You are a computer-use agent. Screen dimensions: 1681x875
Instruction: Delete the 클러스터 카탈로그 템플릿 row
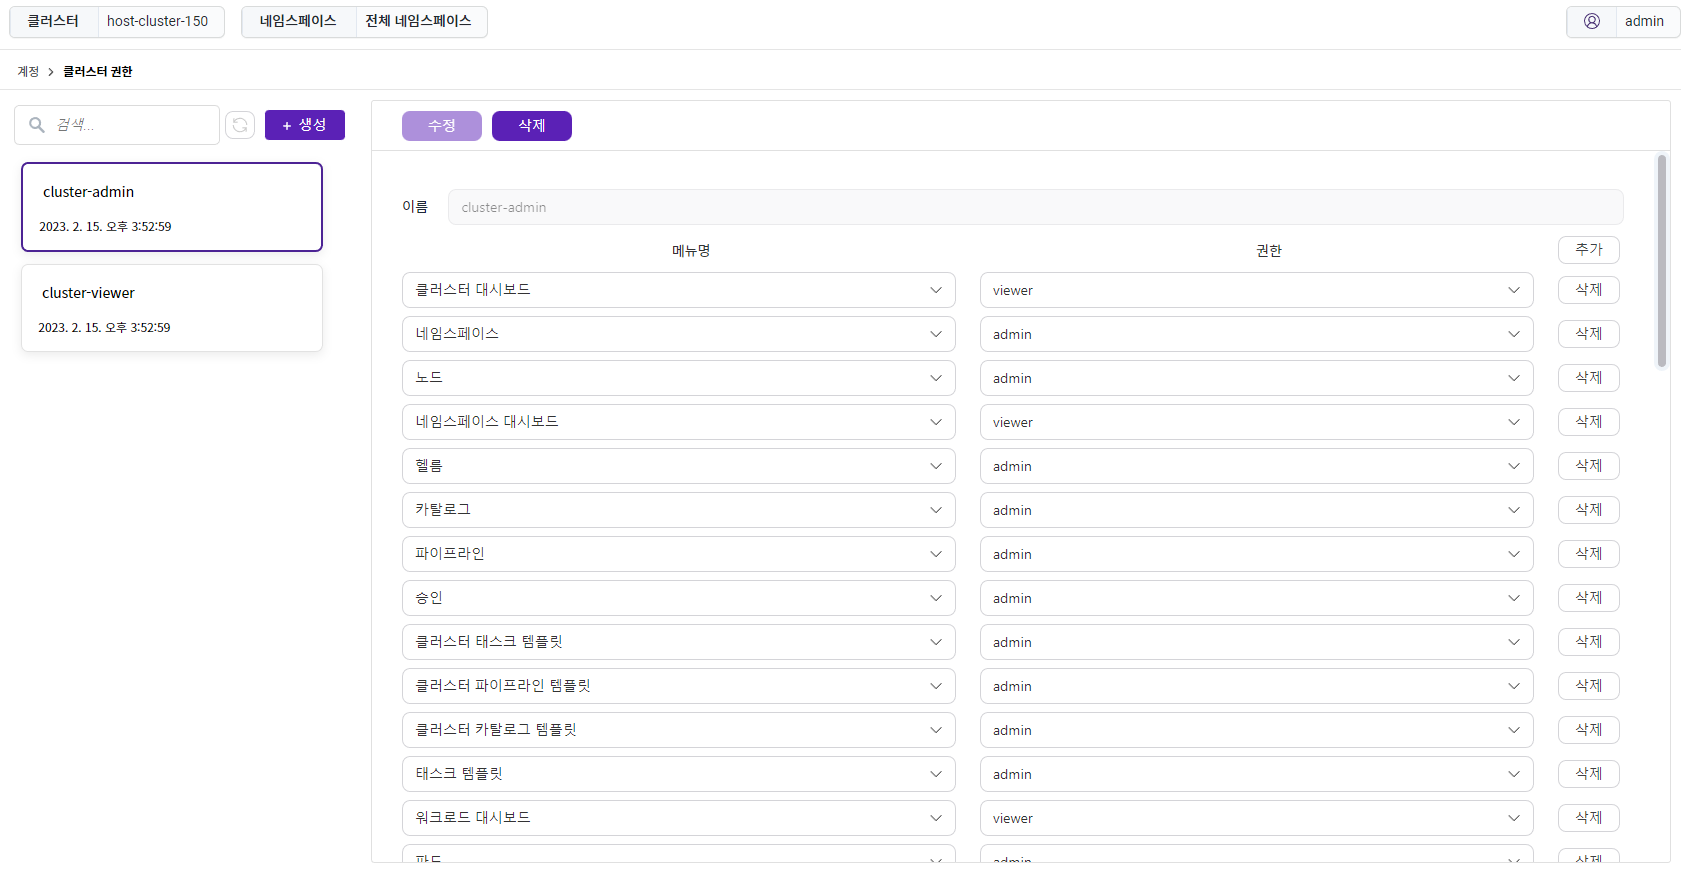[x=1589, y=730]
